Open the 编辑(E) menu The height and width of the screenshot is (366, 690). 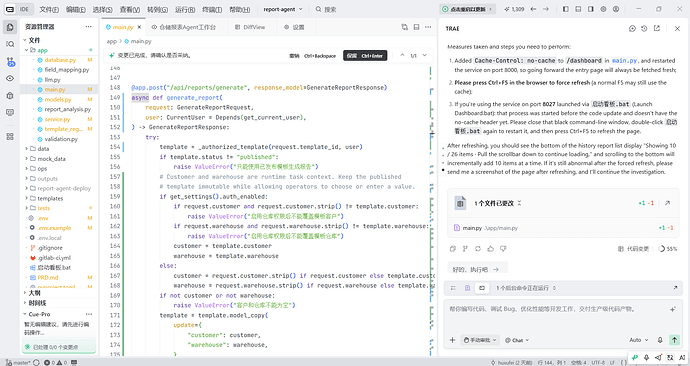[x=76, y=9]
